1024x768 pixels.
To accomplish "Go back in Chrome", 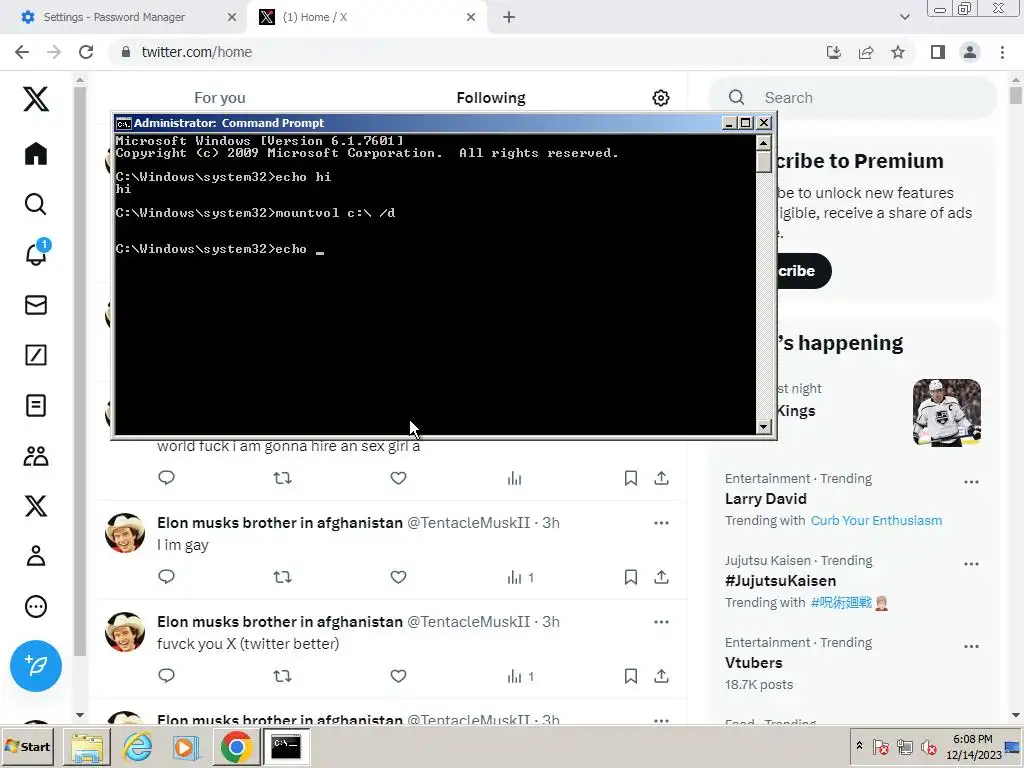I will tap(22, 52).
